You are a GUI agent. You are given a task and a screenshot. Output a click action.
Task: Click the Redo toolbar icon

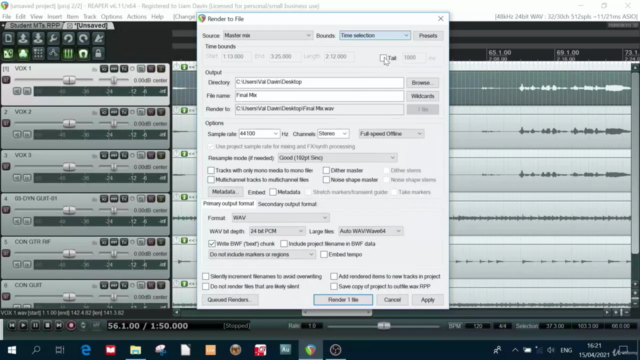click(x=83, y=38)
